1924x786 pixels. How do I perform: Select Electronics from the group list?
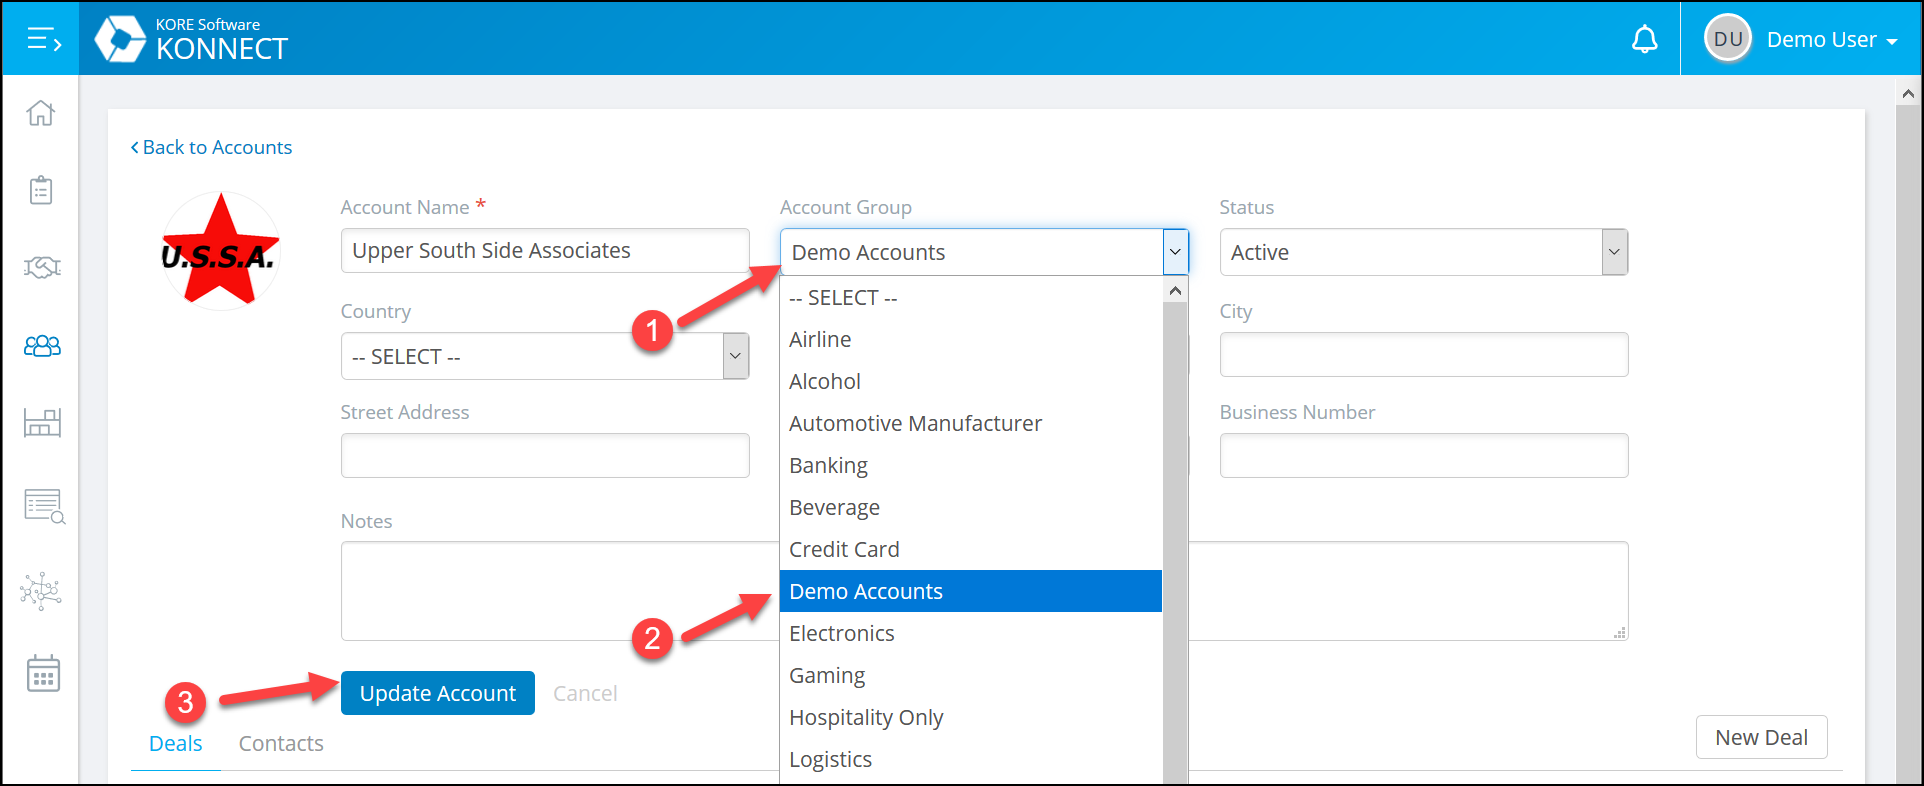(970, 634)
